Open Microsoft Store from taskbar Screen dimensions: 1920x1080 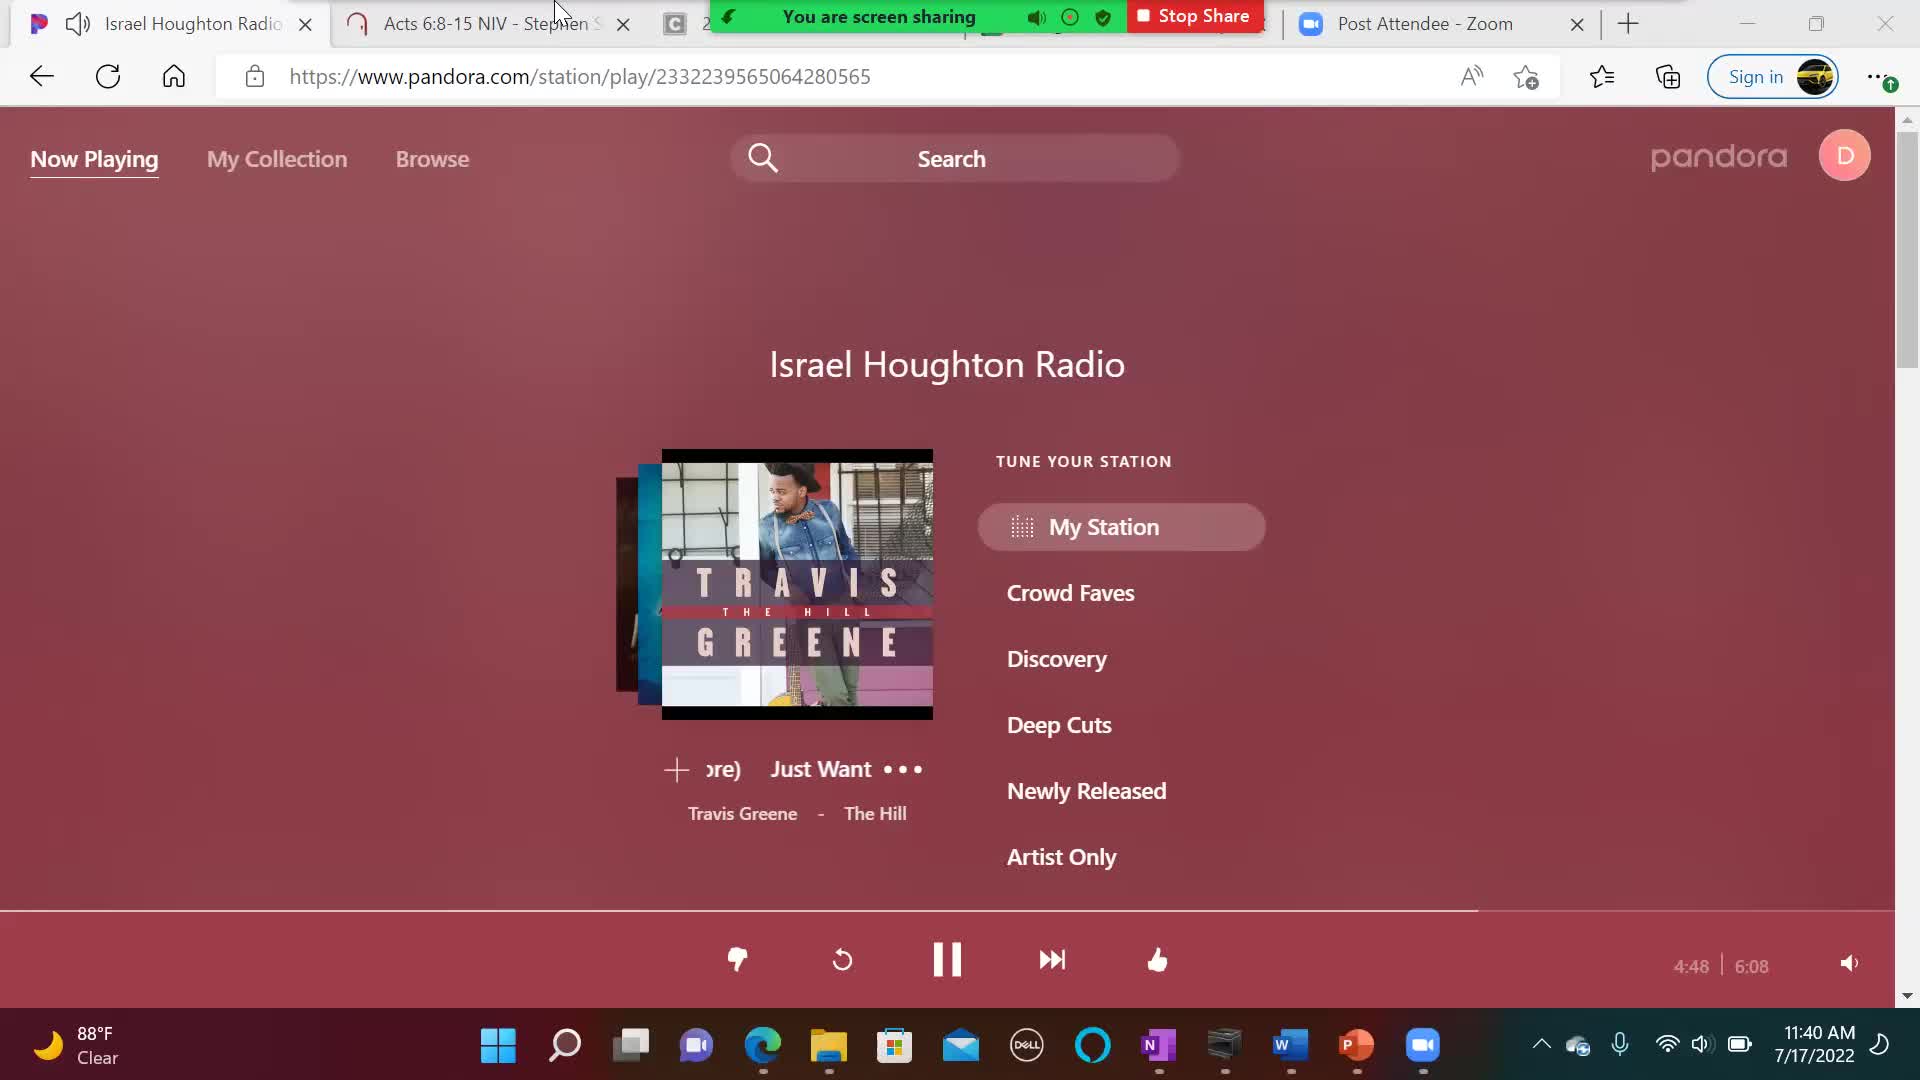click(x=894, y=1046)
